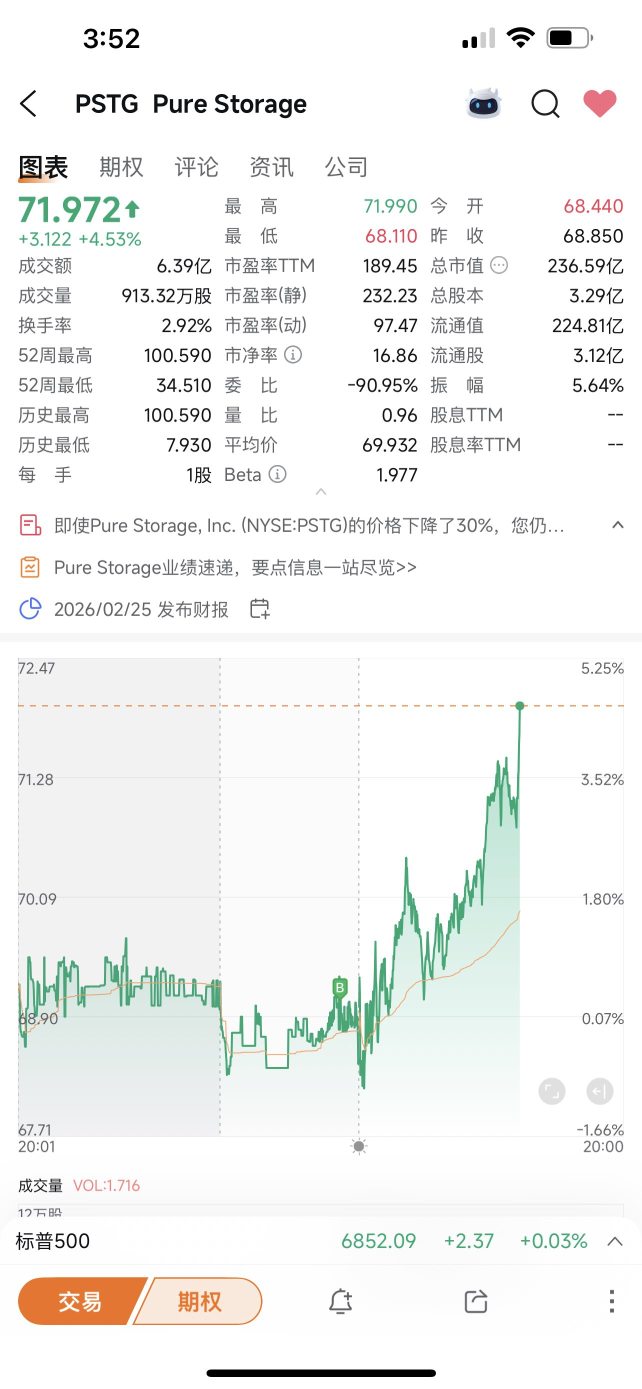Tap the current price 71.972
Image resolution: width=642 pixels, height=1389 pixels.
(x=69, y=210)
